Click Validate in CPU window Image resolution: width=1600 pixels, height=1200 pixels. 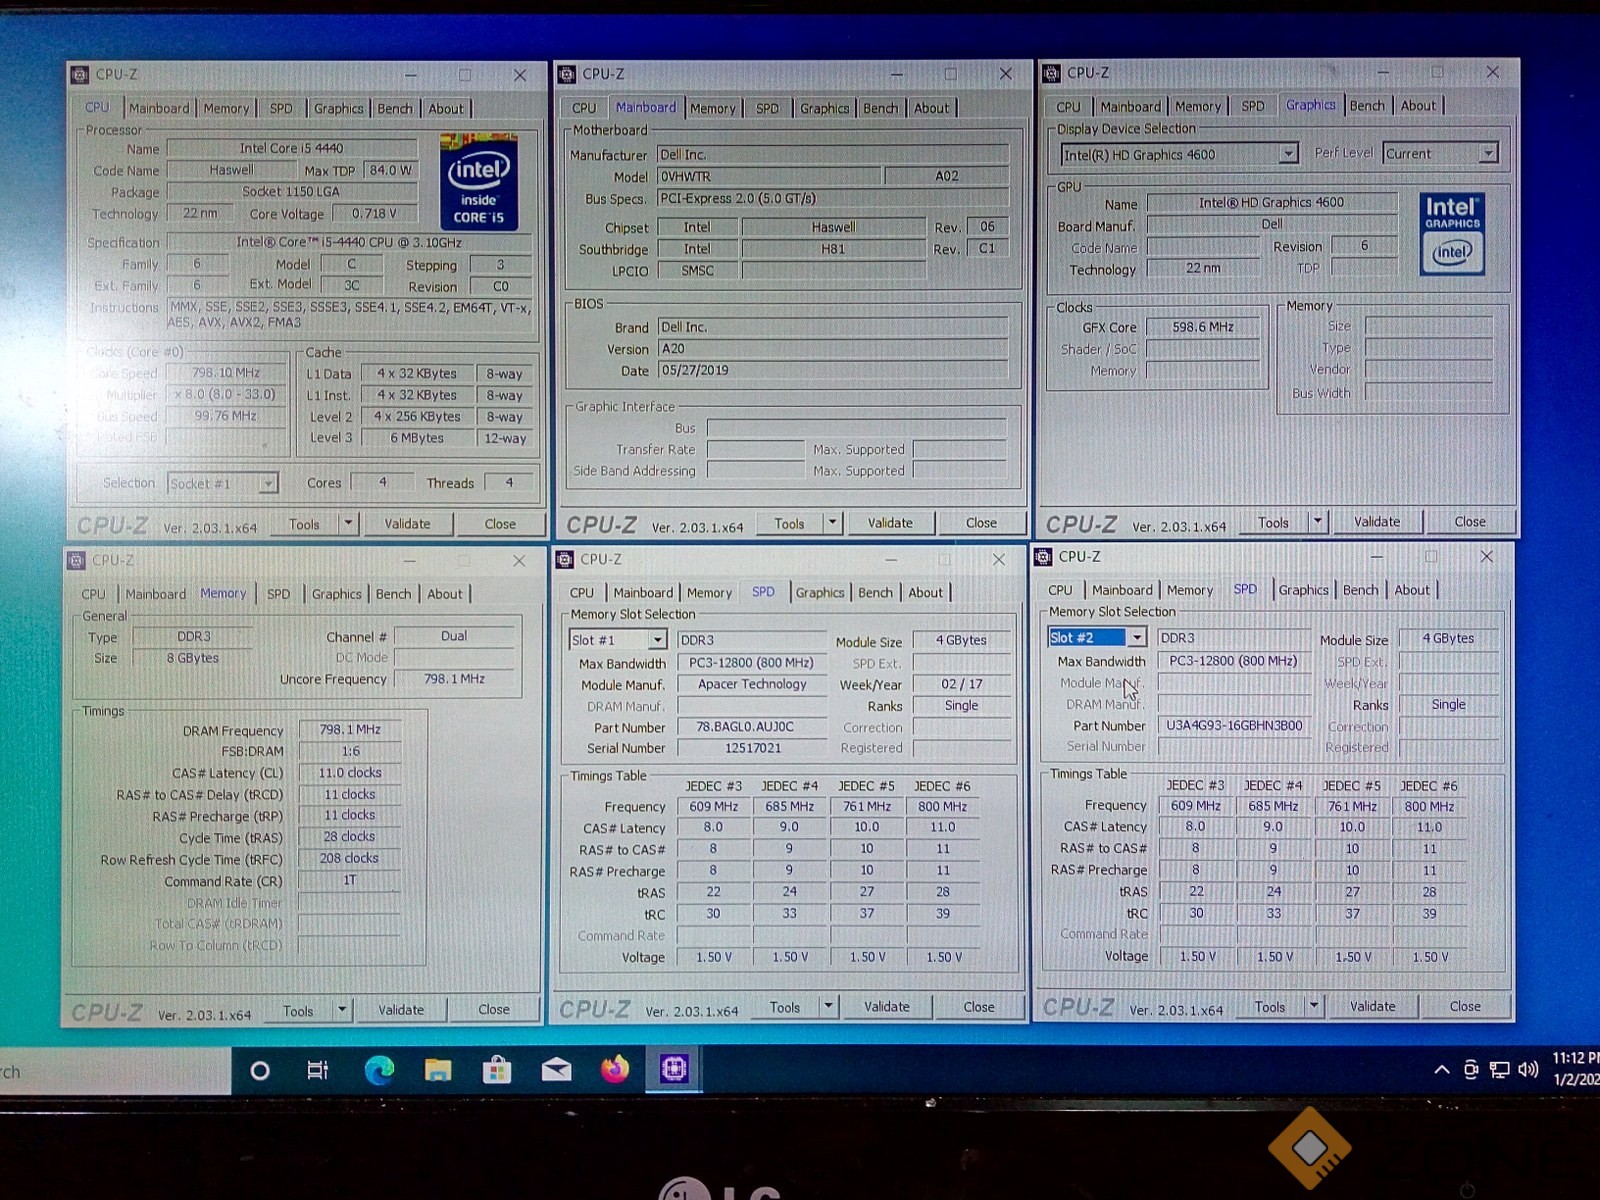(x=407, y=524)
